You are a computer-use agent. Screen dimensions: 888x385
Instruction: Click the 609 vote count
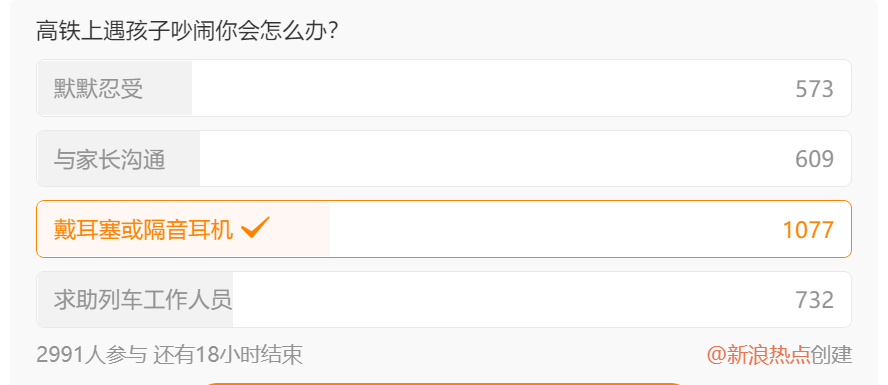coord(814,160)
